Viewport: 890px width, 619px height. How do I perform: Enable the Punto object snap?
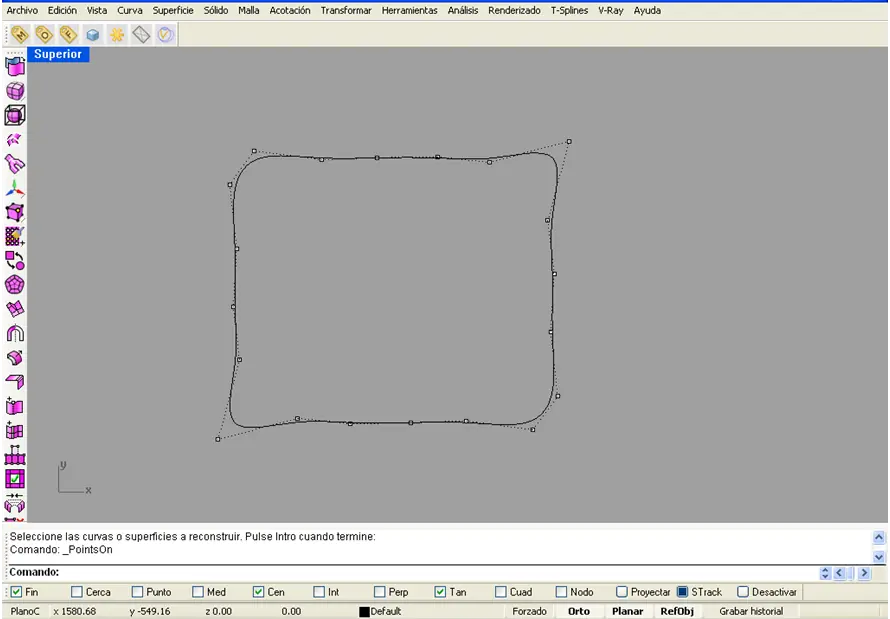pyautogui.click(x=137, y=592)
